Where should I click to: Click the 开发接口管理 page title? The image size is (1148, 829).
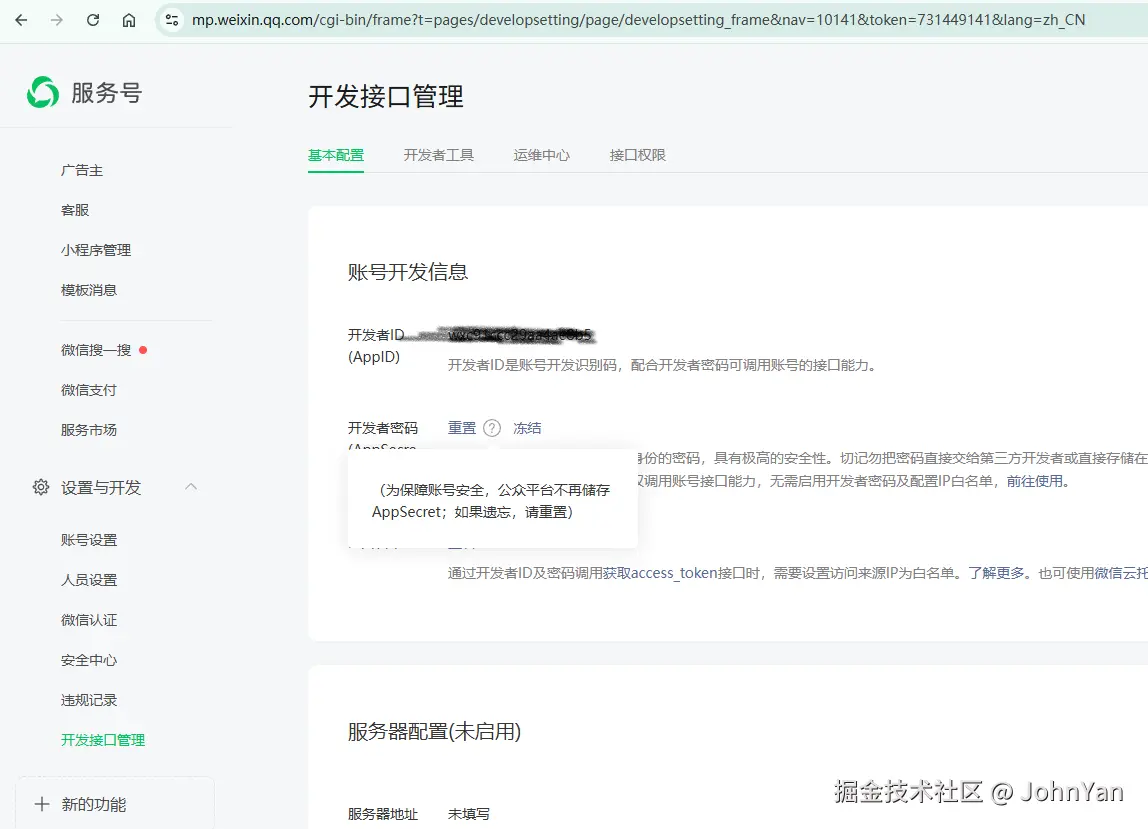point(386,97)
